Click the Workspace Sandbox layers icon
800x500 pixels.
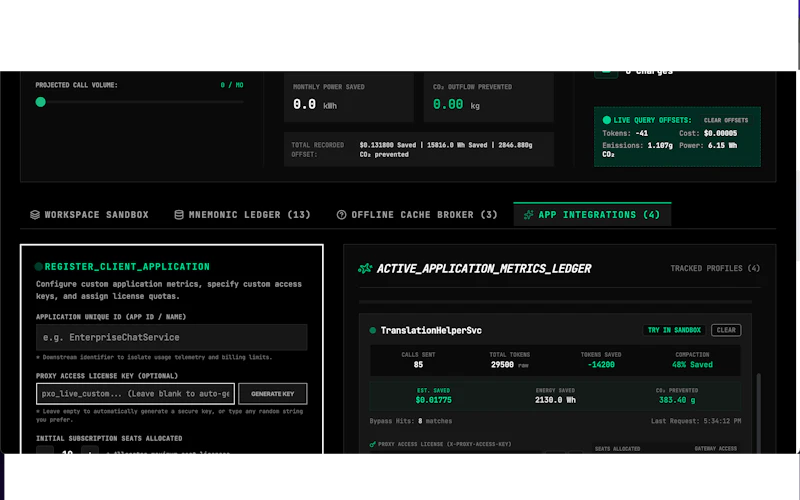tap(35, 215)
